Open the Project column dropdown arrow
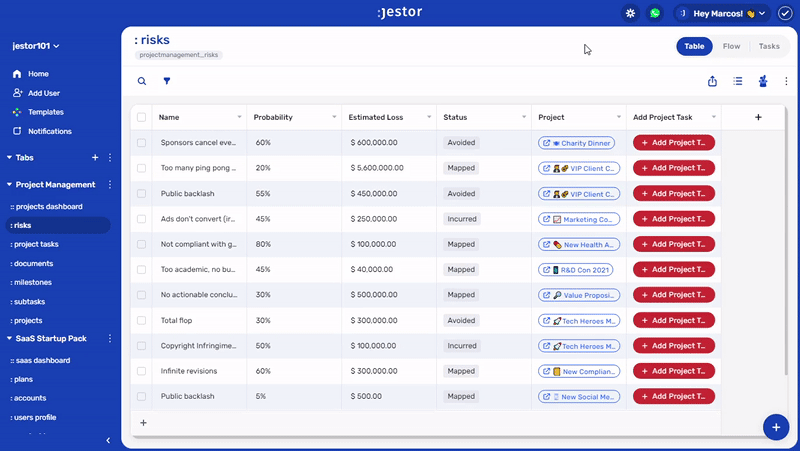This screenshot has height=451, width=800. (x=619, y=117)
